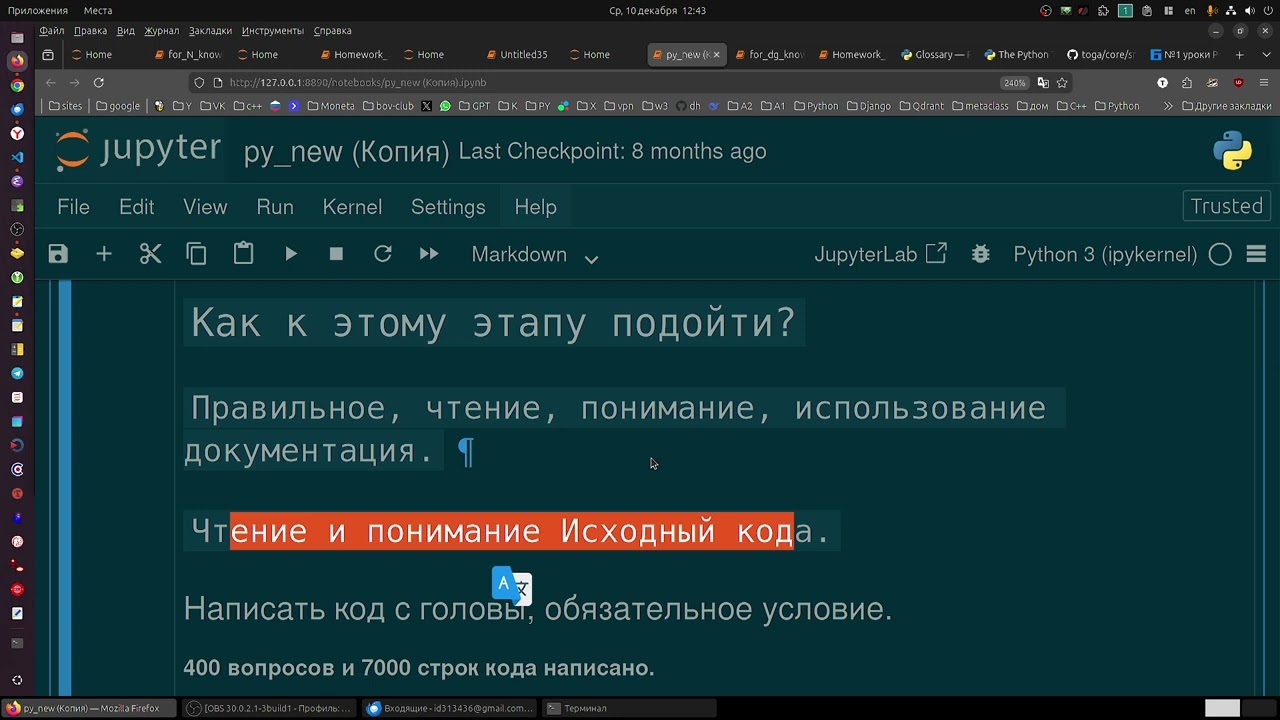Restart kernel and run all cells
The image size is (1280, 720).
pos(429,254)
